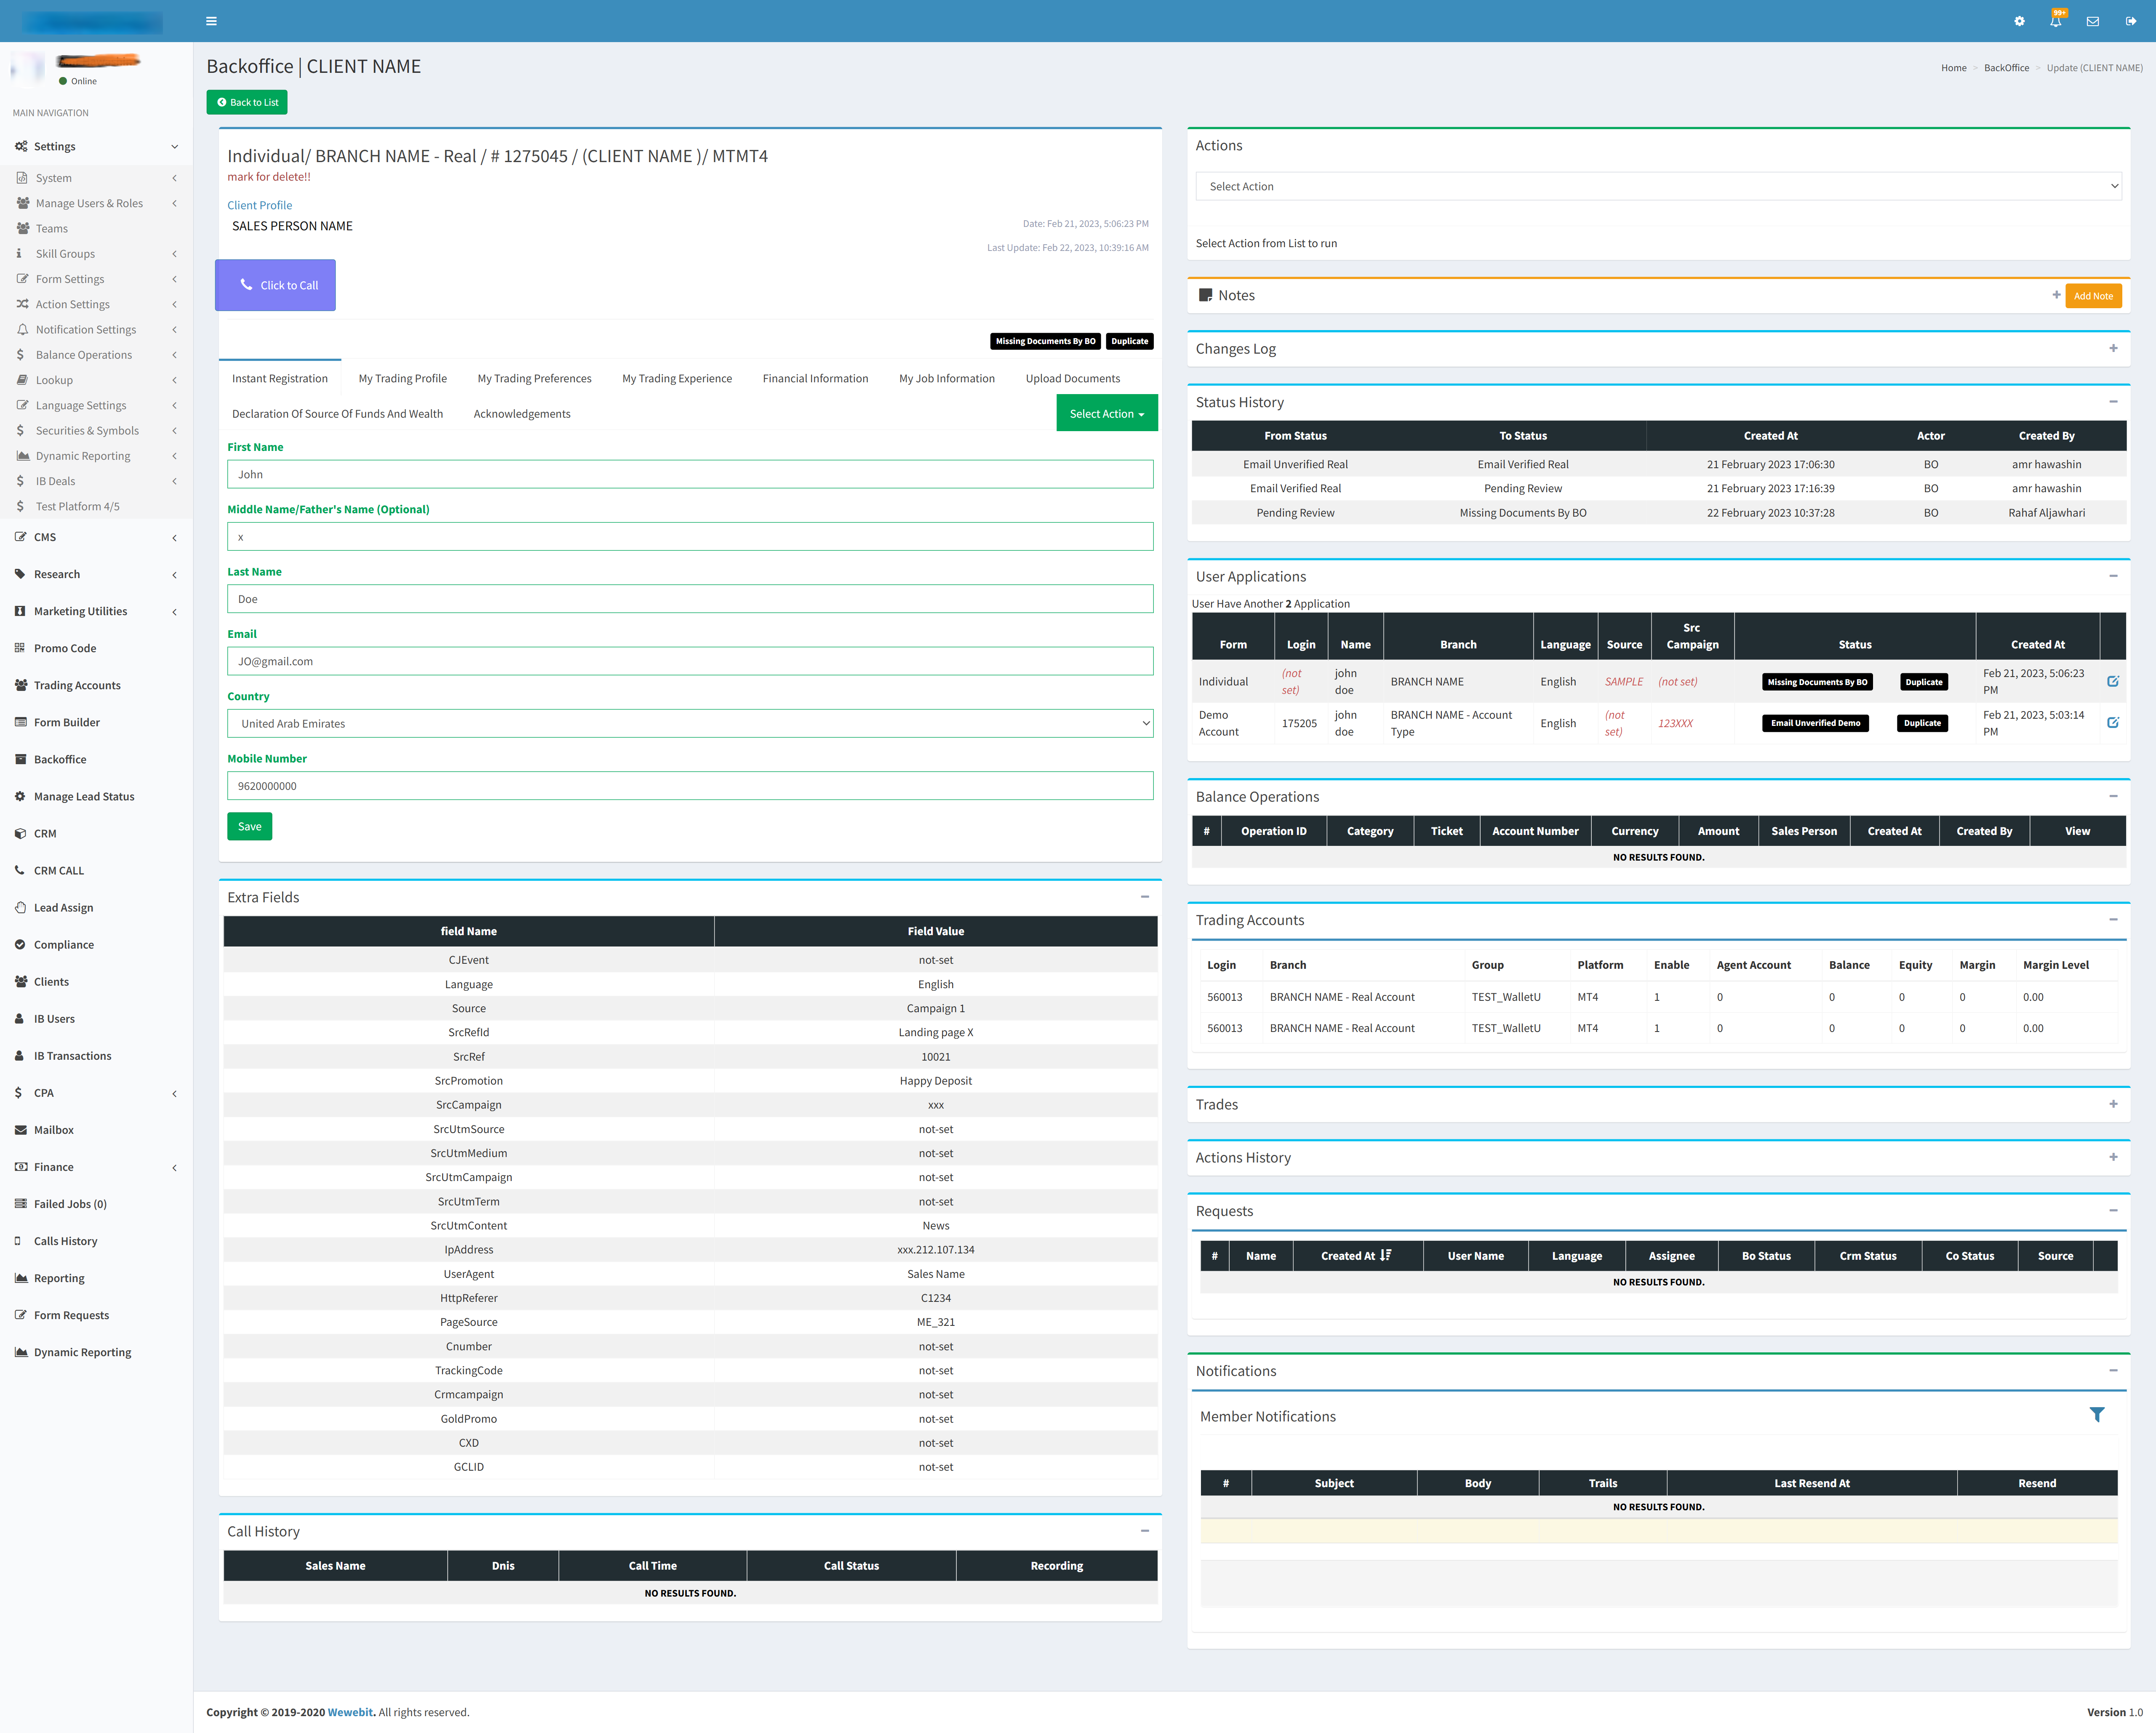Viewport: 2156px width, 1733px height.
Task: Open the Declaration Of Source Of Funds tab
Action: (337, 413)
